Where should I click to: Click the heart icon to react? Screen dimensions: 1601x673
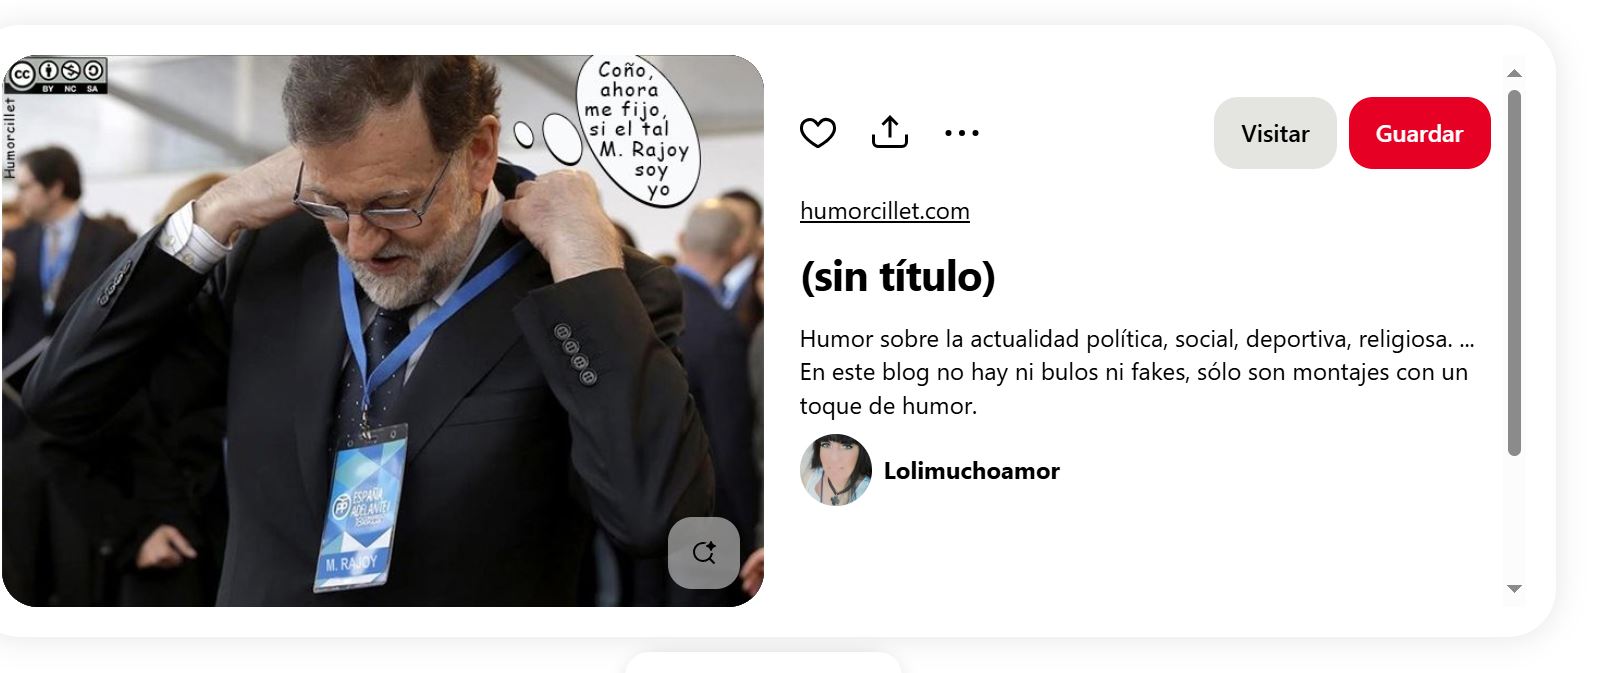pyautogui.click(x=817, y=133)
